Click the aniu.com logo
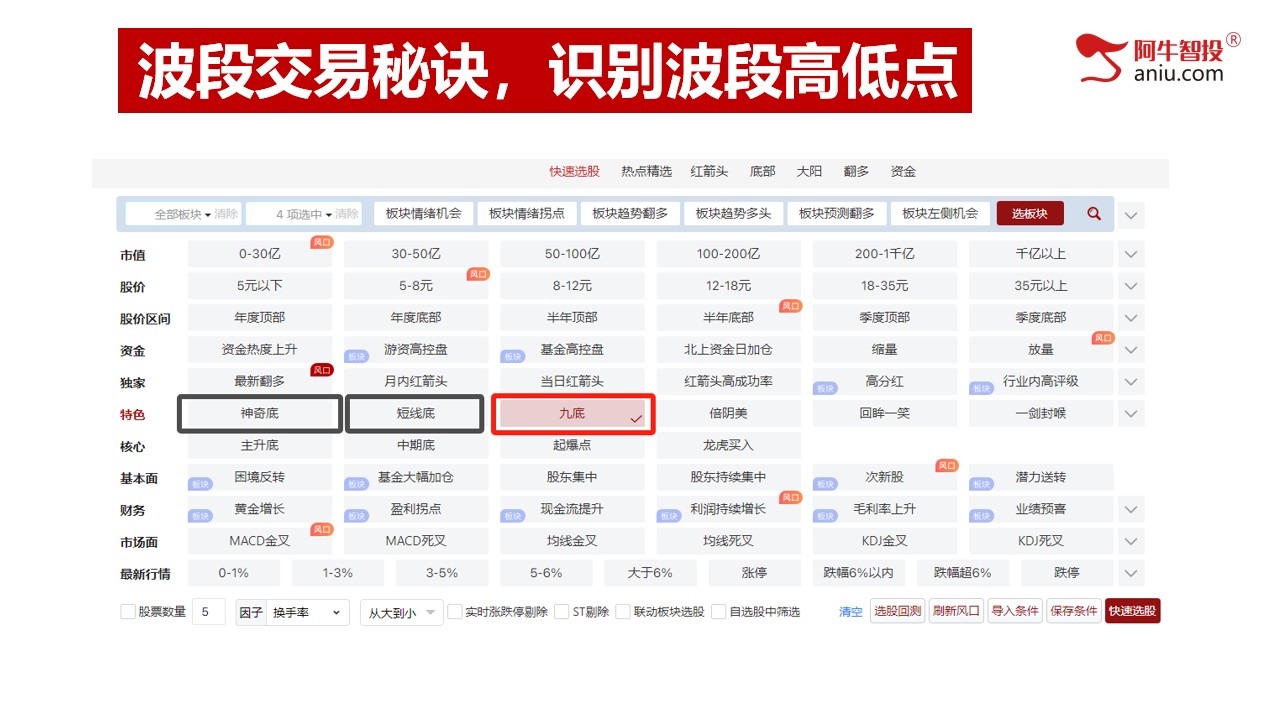This screenshot has height=720, width=1280. [x=1159, y=58]
